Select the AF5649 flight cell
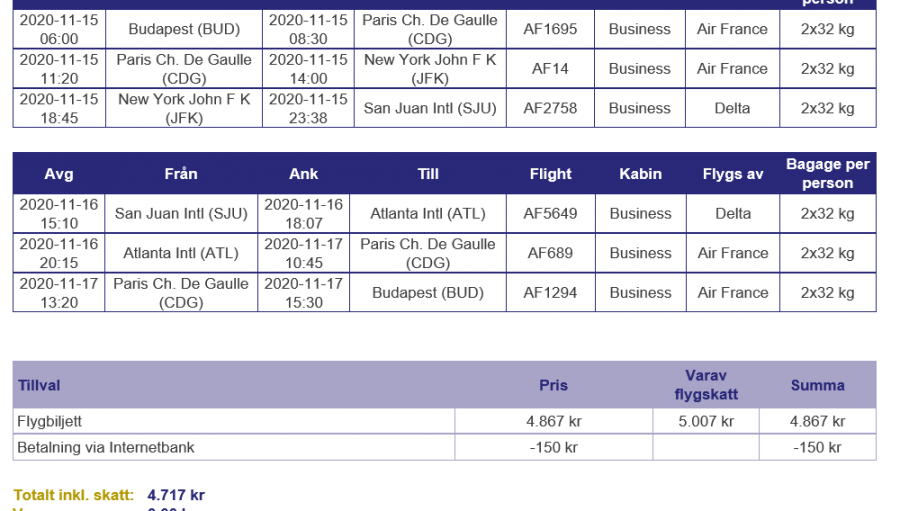900x511 pixels. (550, 213)
